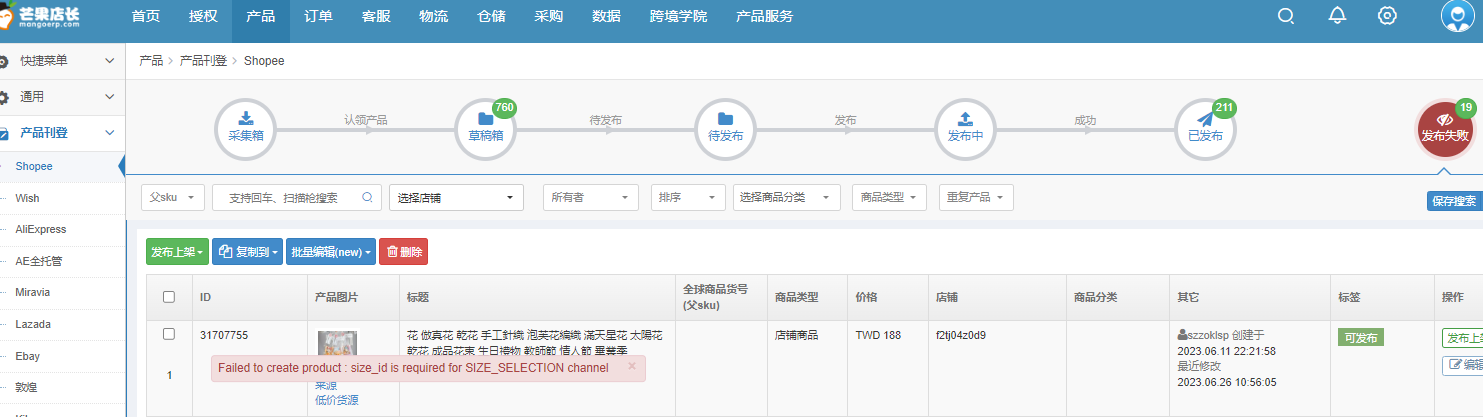Viewport: 1483px width, 417px height.
Task: Click the 产品刊登 sidebar icon
Action: 4,133
